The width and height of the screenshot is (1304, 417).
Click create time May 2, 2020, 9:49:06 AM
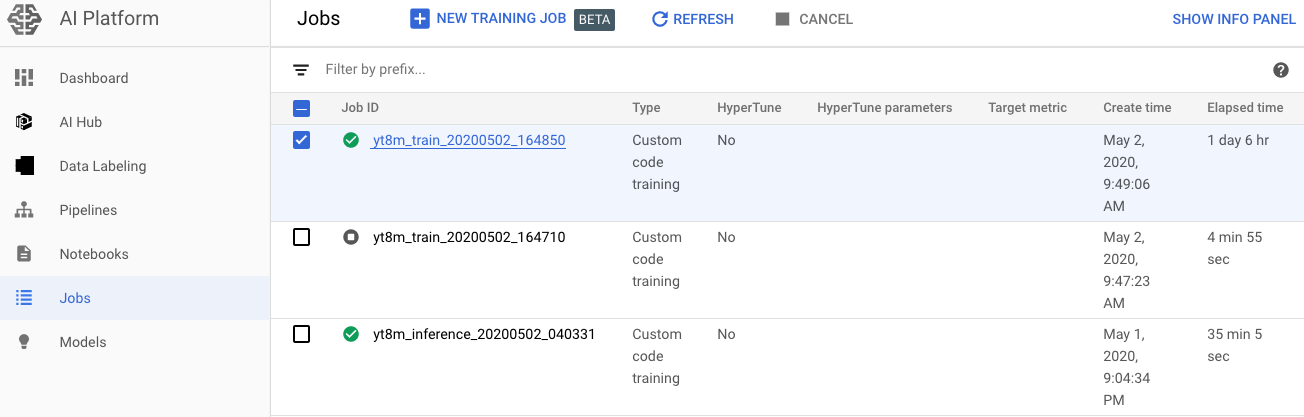[x=1129, y=173]
